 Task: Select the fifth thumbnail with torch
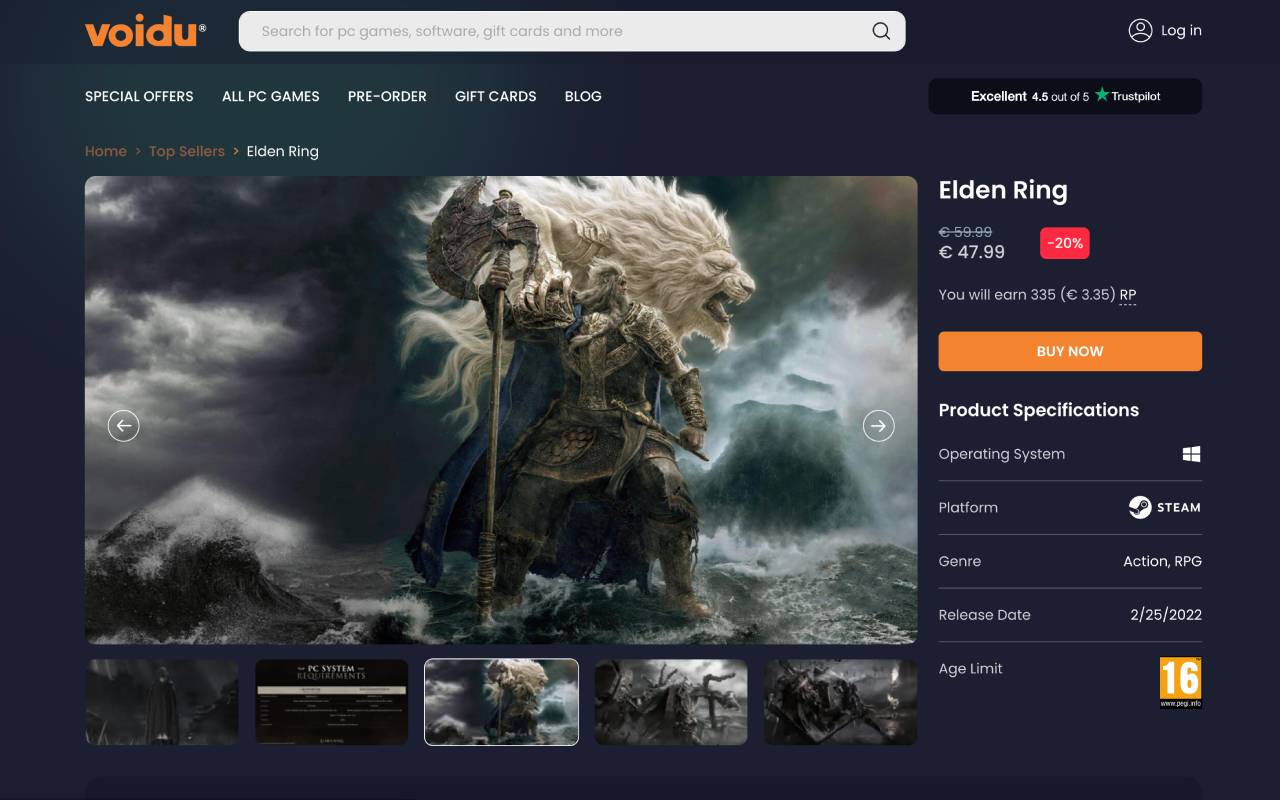click(841, 702)
